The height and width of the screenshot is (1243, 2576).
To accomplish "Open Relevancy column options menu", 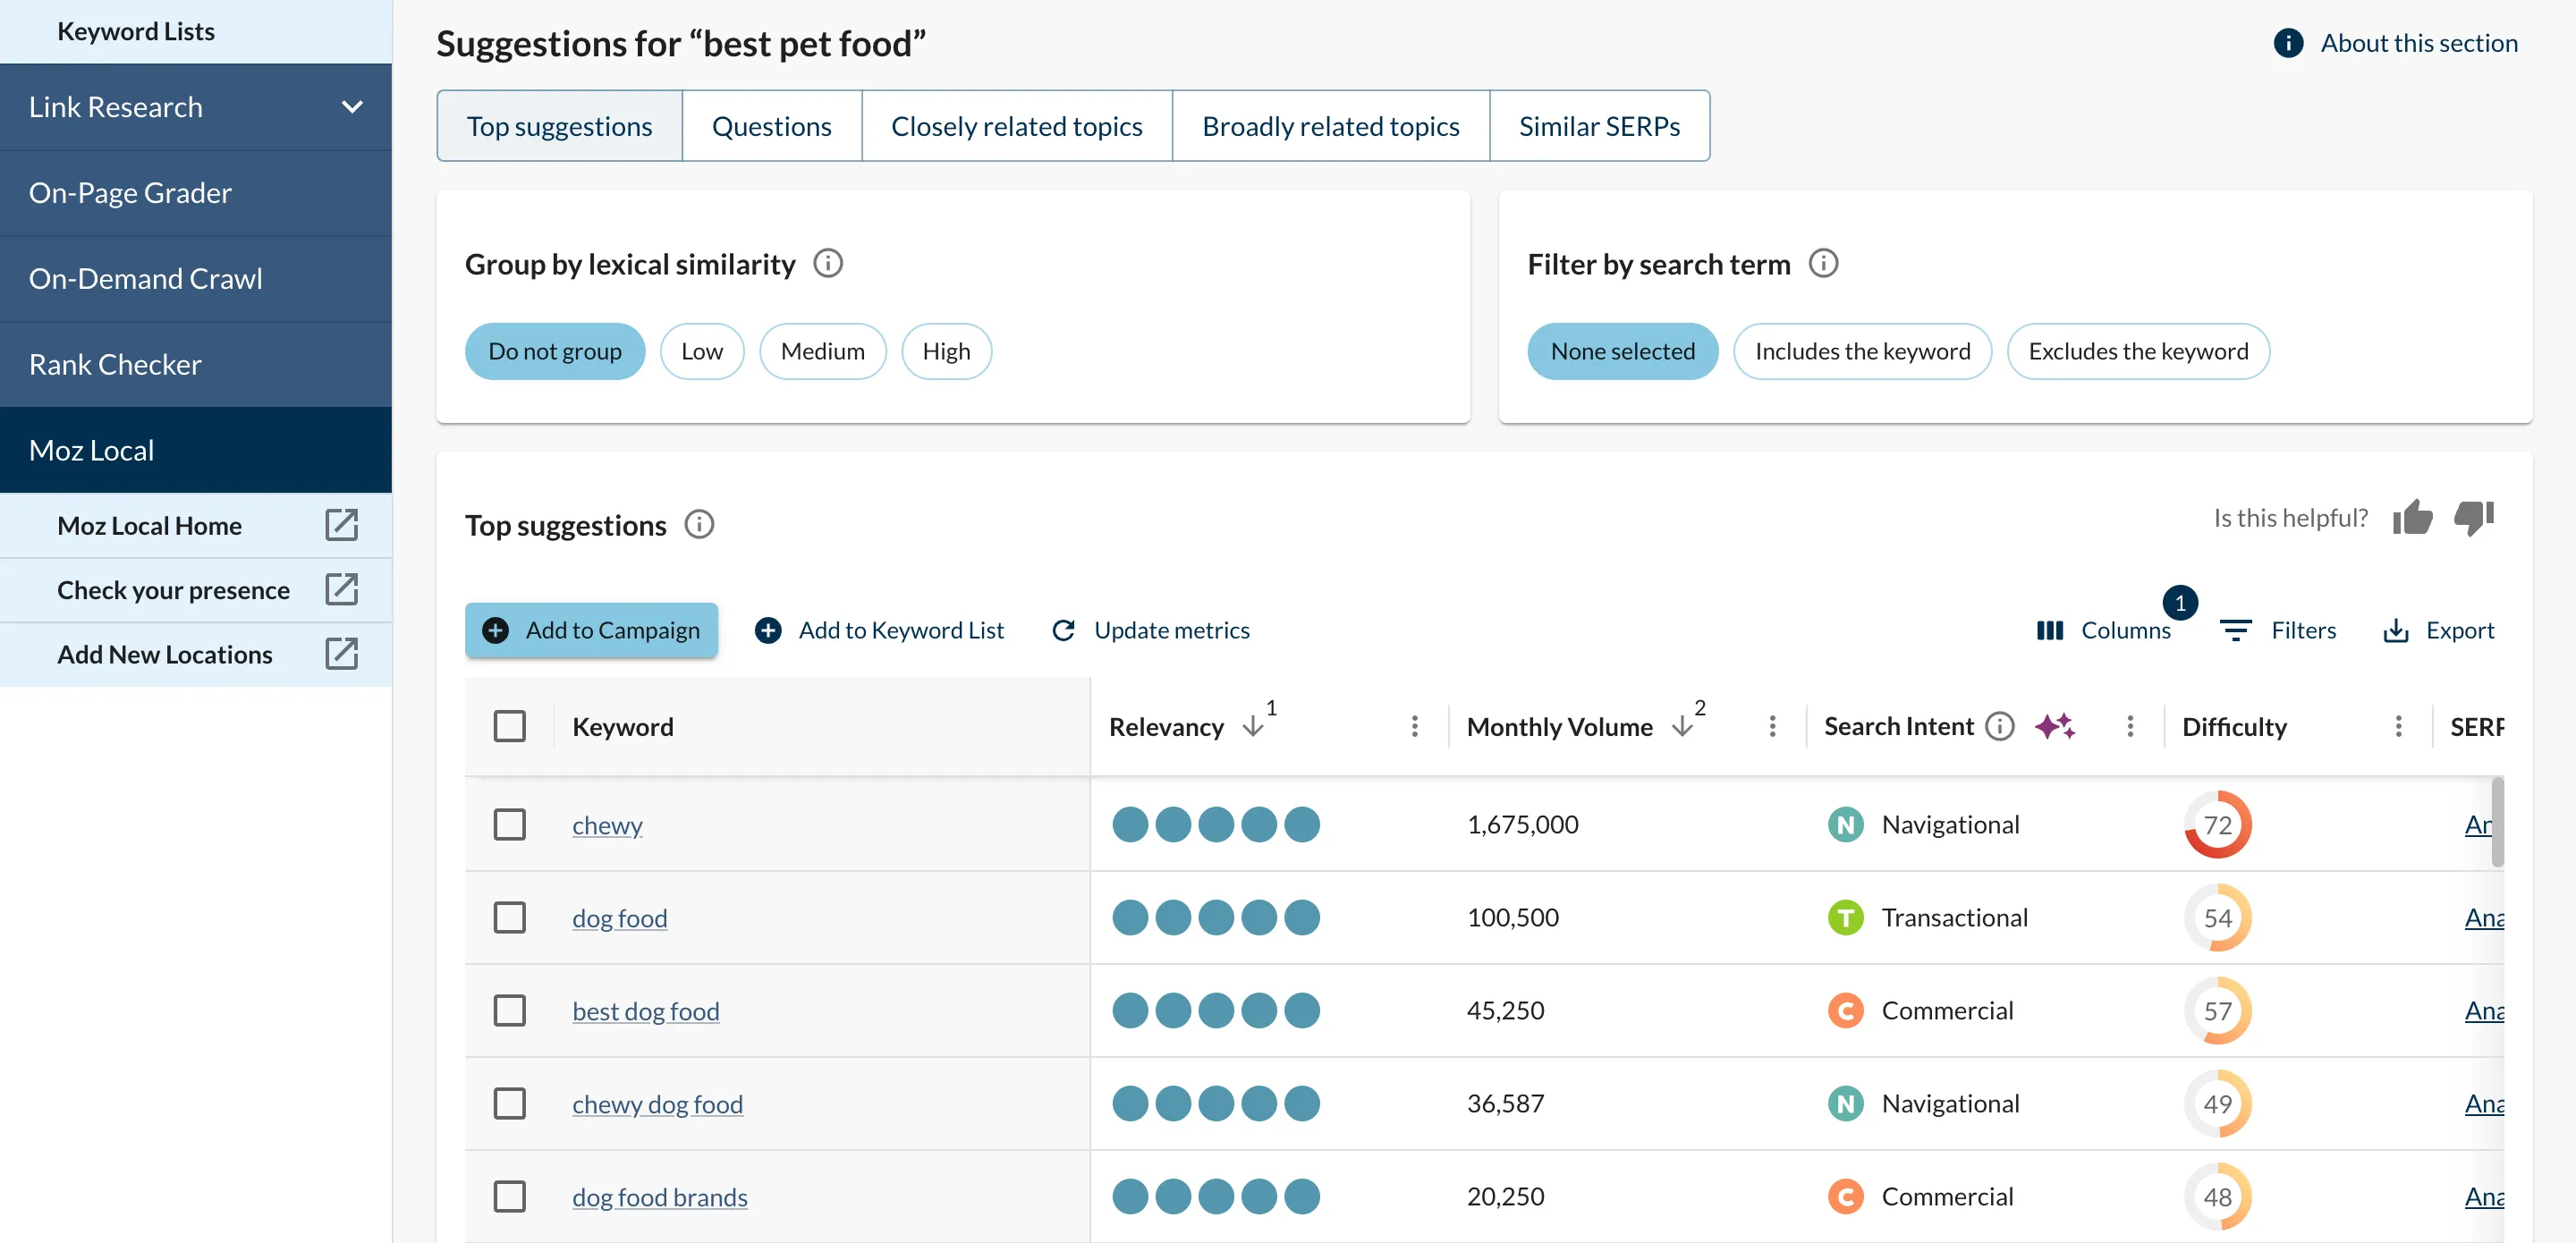I will (1413, 726).
